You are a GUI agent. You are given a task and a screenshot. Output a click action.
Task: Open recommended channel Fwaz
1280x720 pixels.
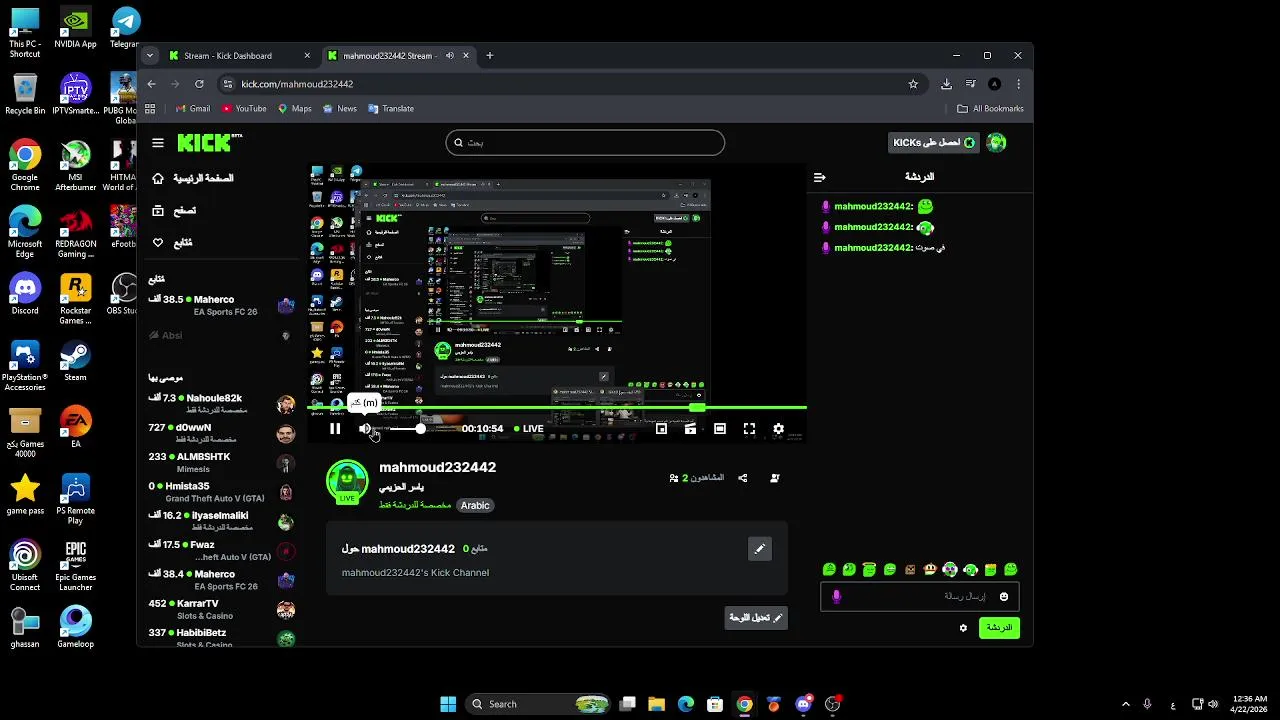221,551
